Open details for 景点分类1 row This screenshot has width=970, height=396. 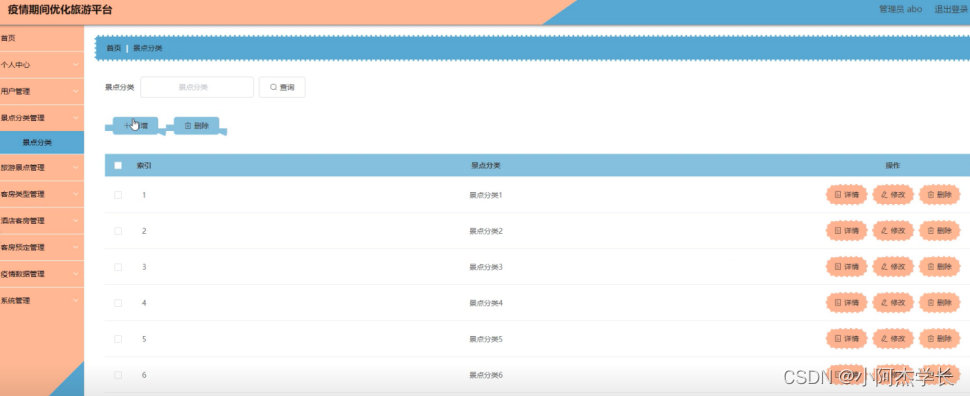[846, 195]
